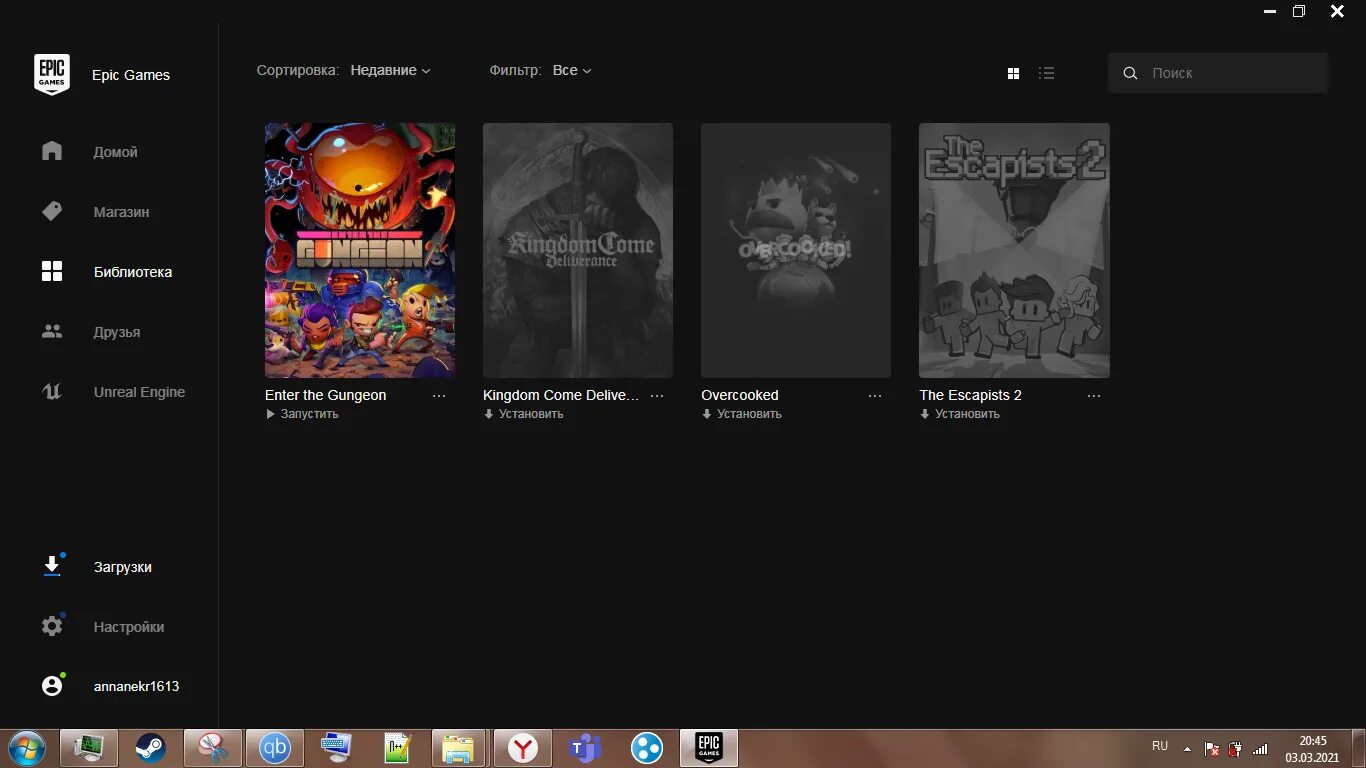
Task: Open the blue circle dots taskbar app
Action: 647,748
